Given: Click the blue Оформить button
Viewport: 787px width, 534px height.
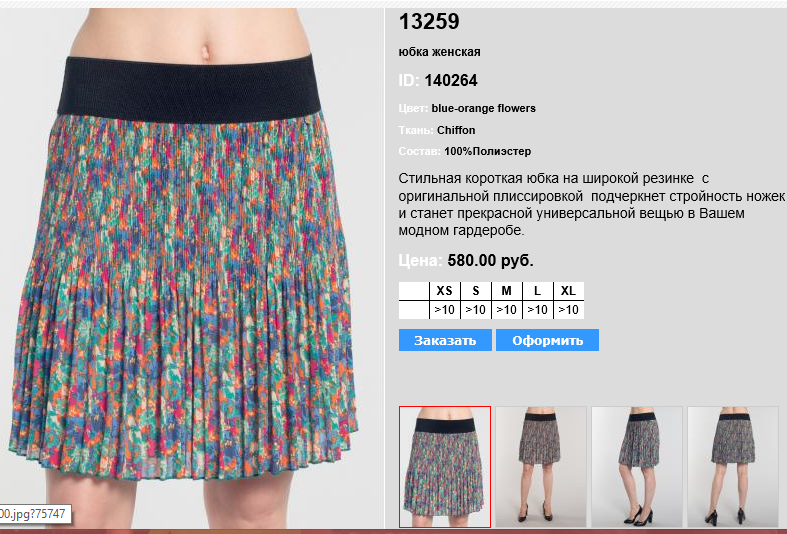Looking at the screenshot, I should coord(547,340).
